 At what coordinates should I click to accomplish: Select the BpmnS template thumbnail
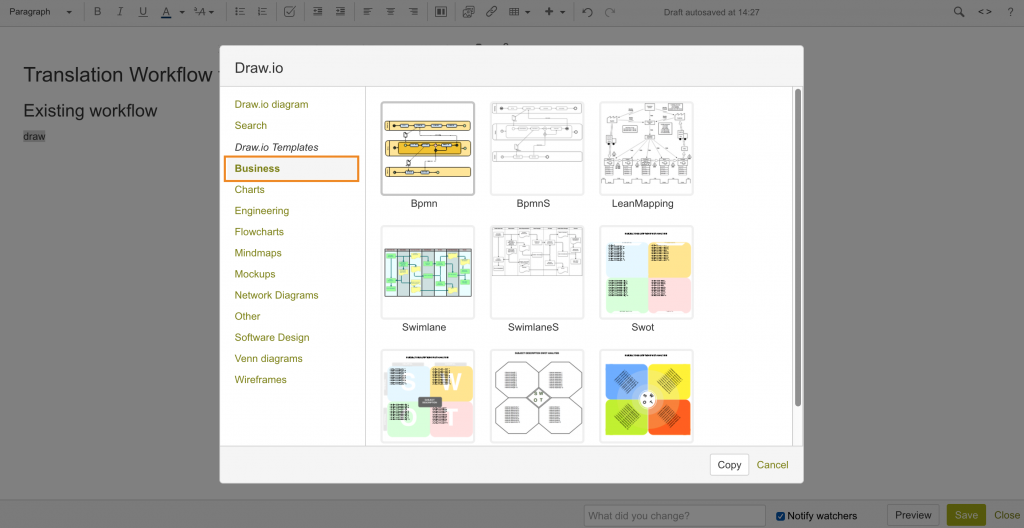537,148
